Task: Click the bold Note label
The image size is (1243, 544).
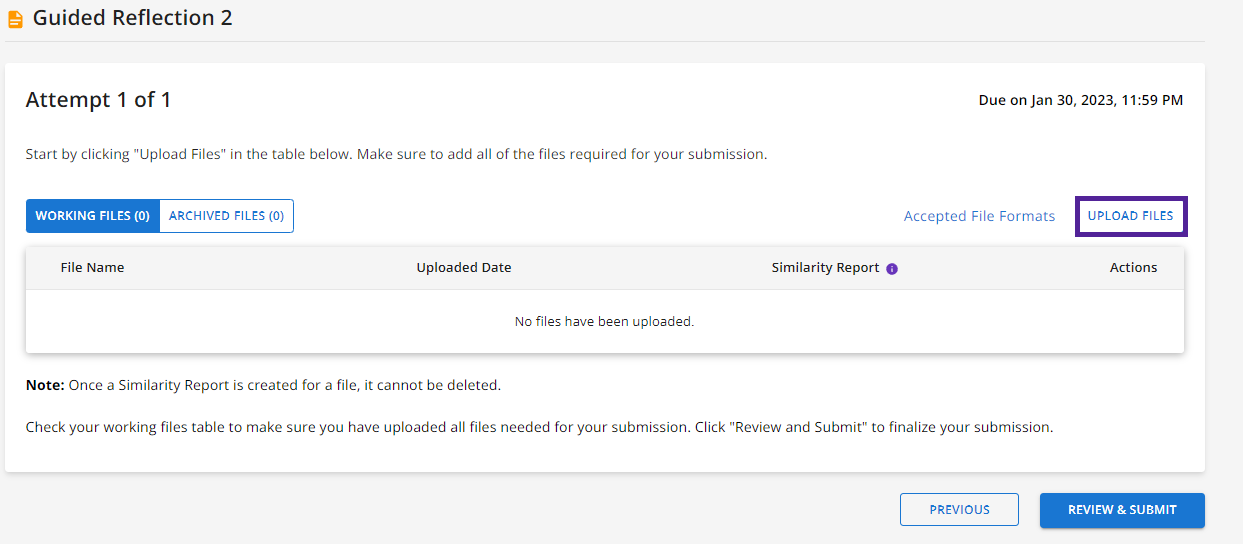Action: [45, 385]
